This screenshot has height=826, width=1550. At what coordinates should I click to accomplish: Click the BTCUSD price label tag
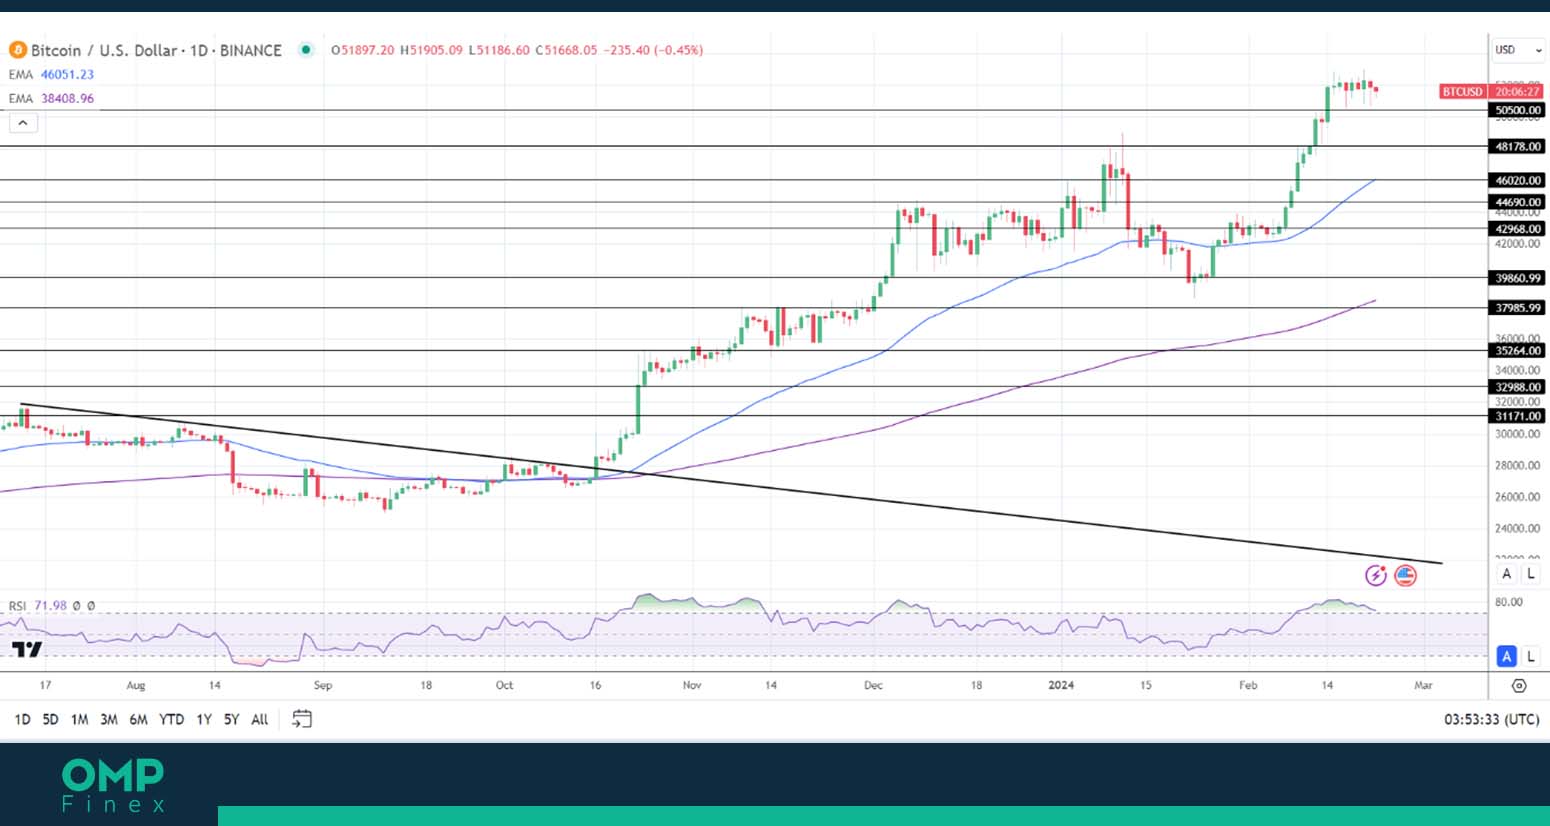[x=1463, y=92]
